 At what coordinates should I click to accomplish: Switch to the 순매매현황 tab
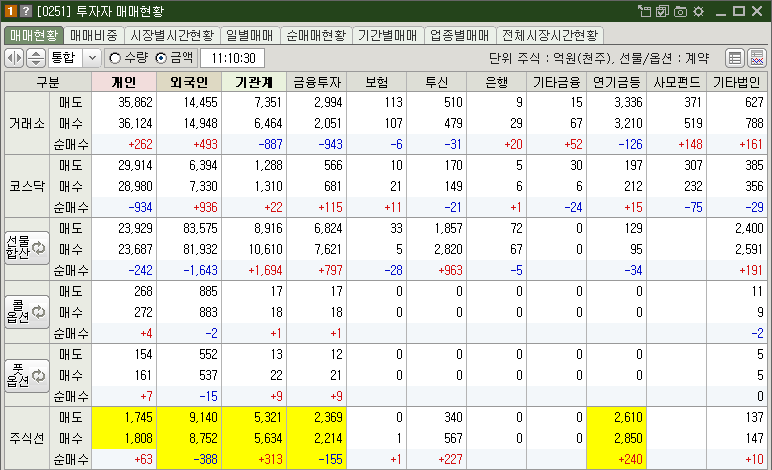point(316,35)
